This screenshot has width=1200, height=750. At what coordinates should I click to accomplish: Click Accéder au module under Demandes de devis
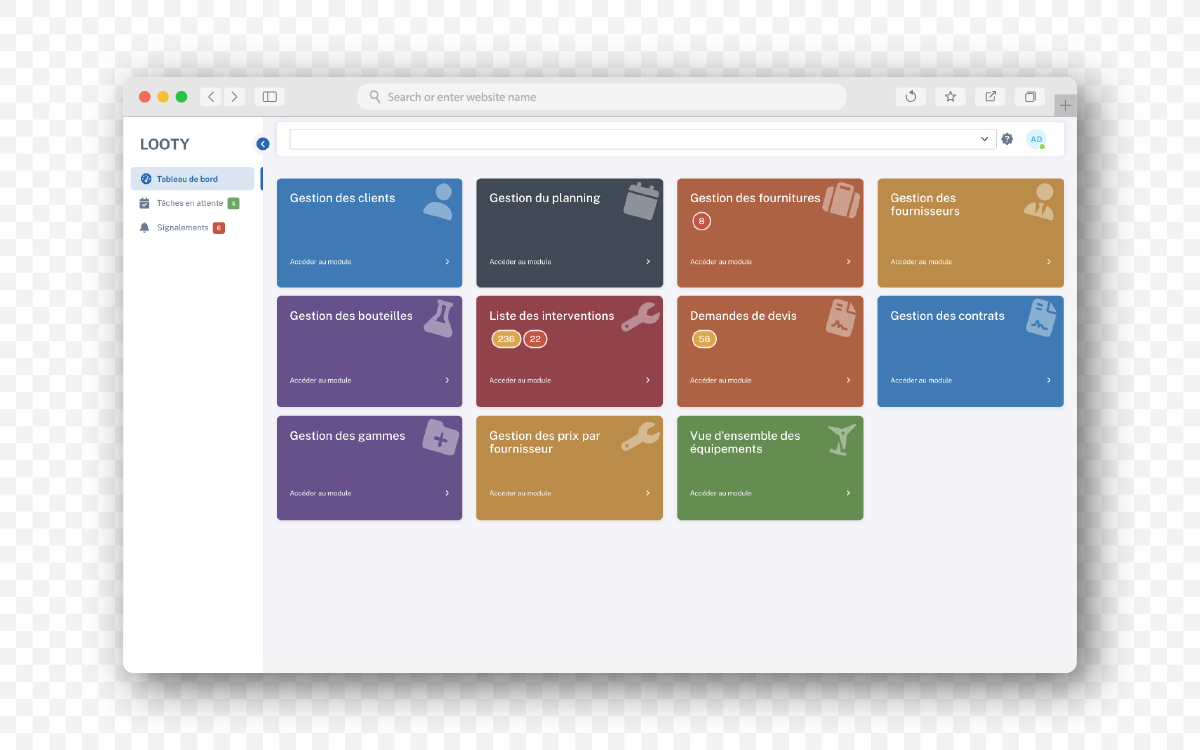pos(721,380)
